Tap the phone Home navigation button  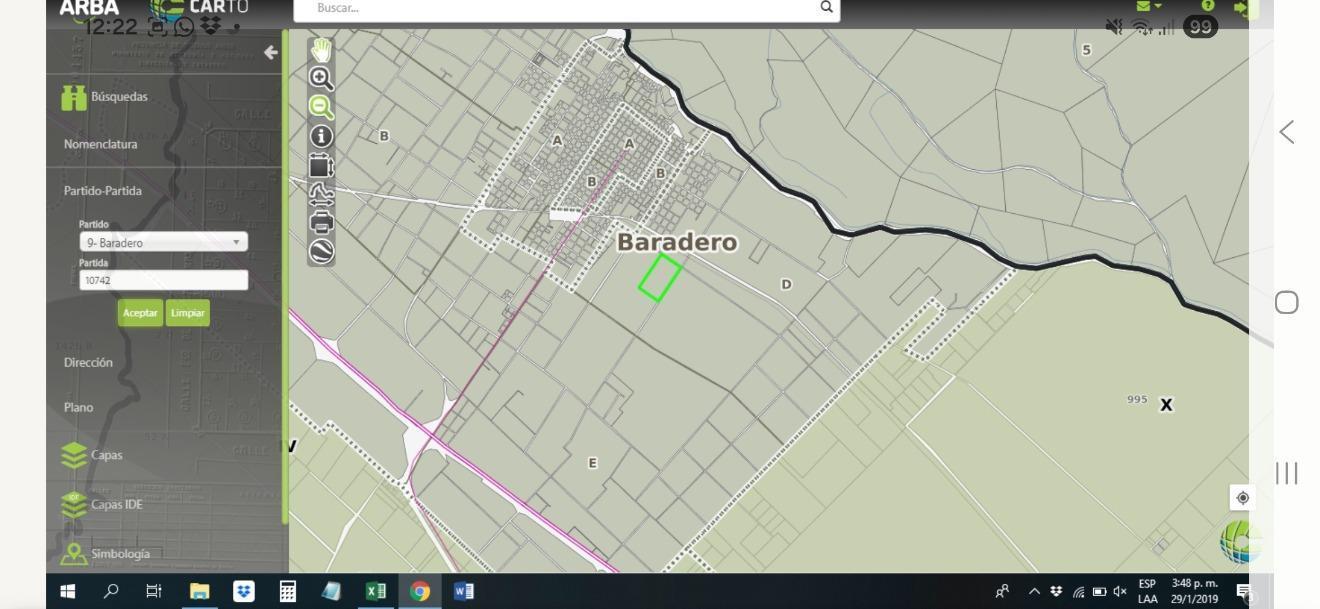(x=1287, y=303)
